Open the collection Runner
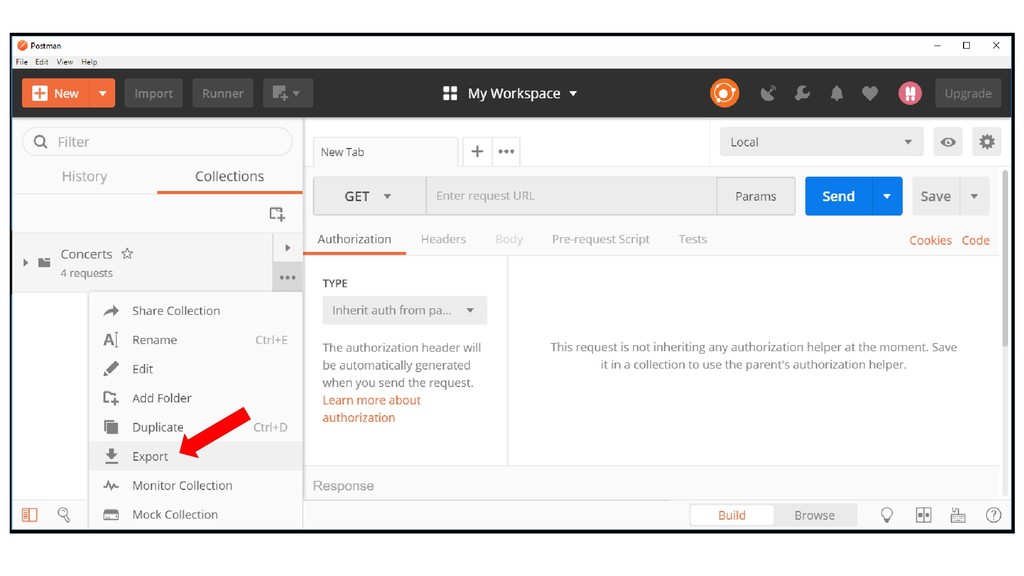Viewport: 1024px width, 576px height. point(223,93)
